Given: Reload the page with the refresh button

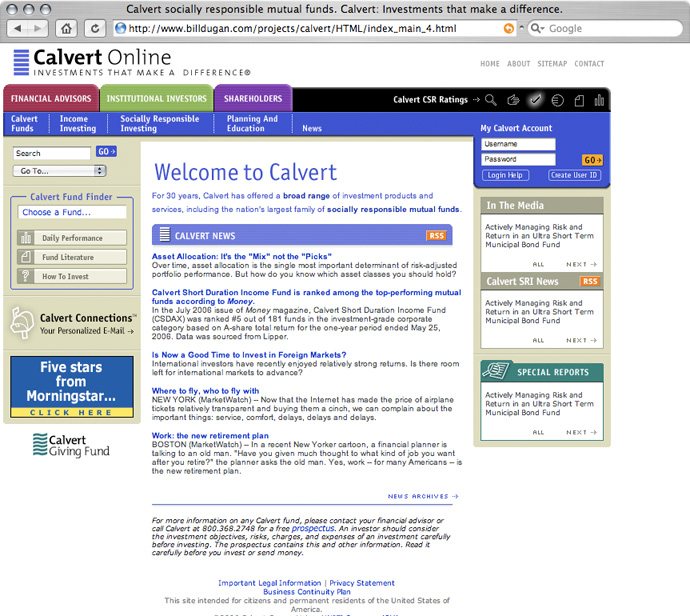Looking at the screenshot, I should coord(95,29).
